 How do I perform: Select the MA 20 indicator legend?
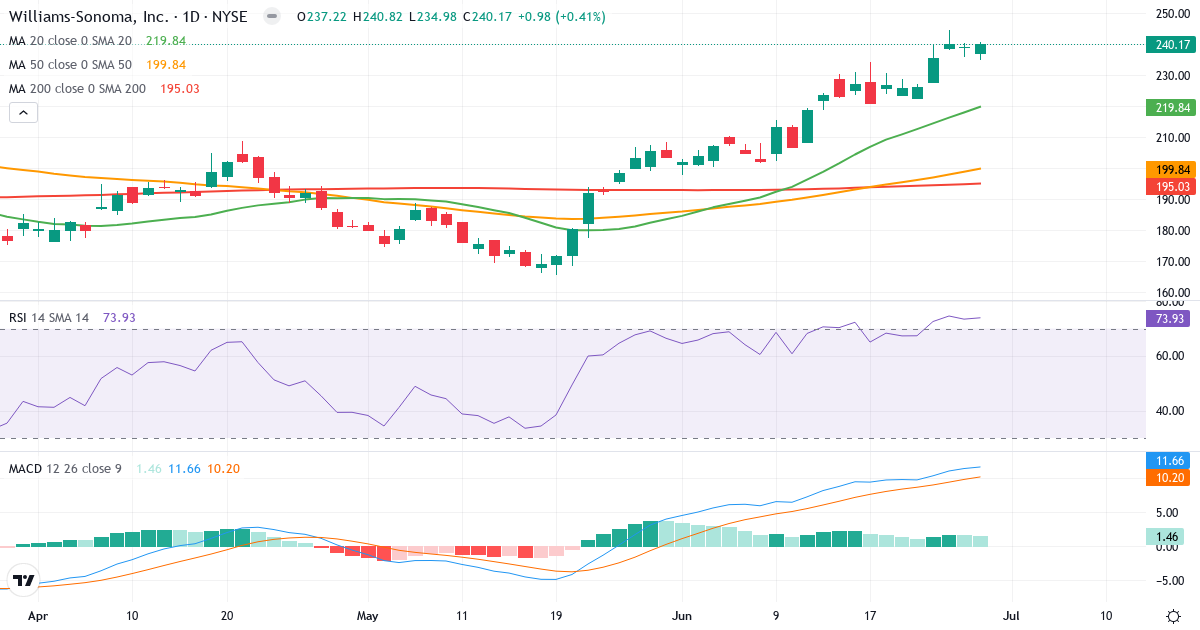tap(70, 41)
